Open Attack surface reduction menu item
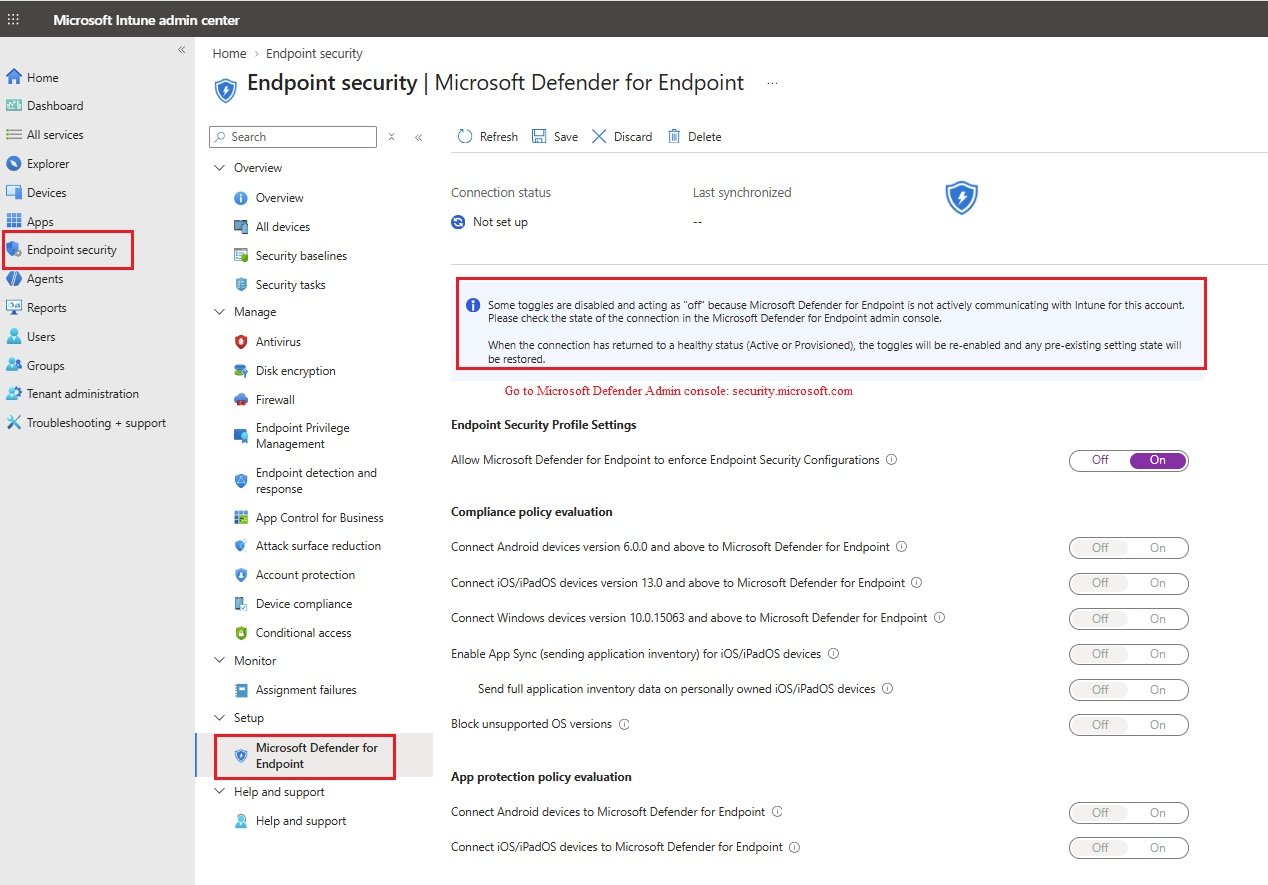This screenshot has width=1268, height=885. [x=318, y=546]
